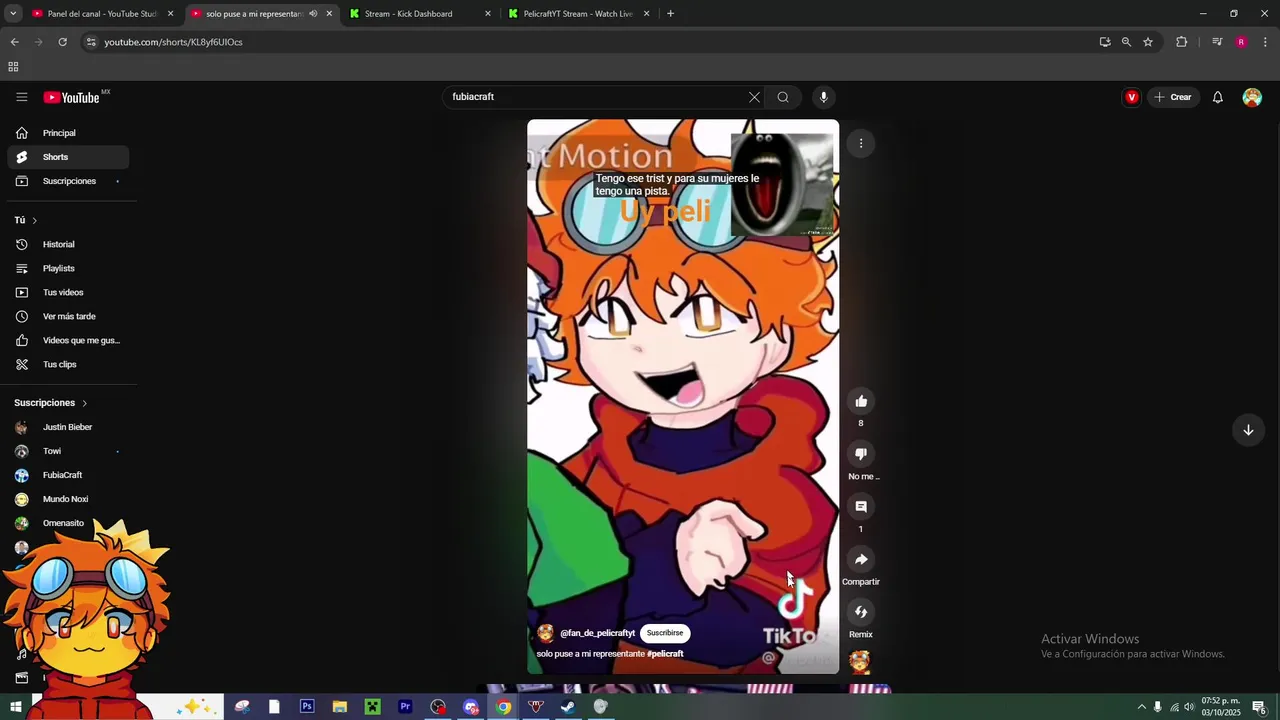Go to Principal in the sidebar

tap(68, 133)
